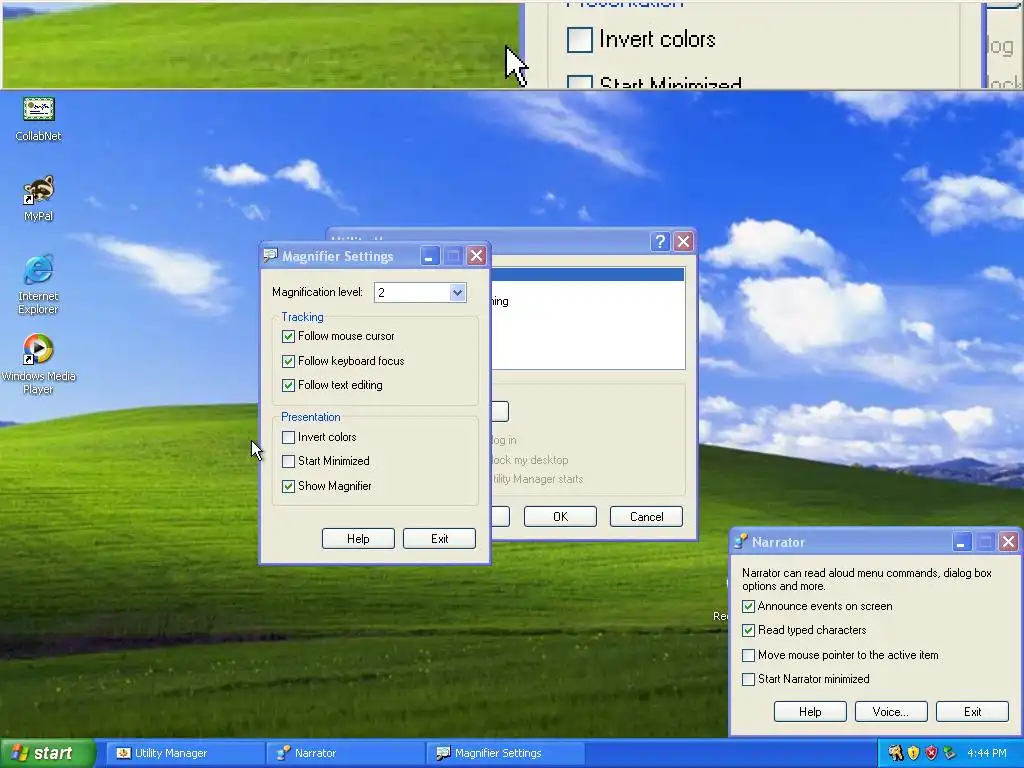
Task: Click the red shield alert tray icon
Action: pos(931,753)
